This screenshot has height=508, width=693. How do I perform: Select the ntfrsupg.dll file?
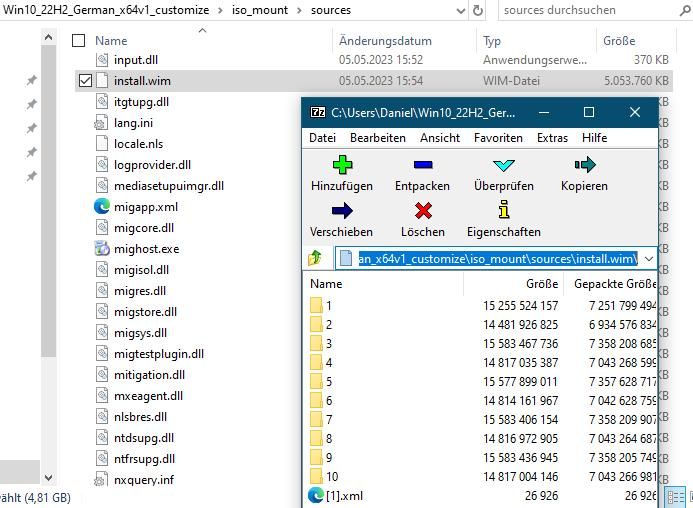pyautogui.click(x=145, y=459)
